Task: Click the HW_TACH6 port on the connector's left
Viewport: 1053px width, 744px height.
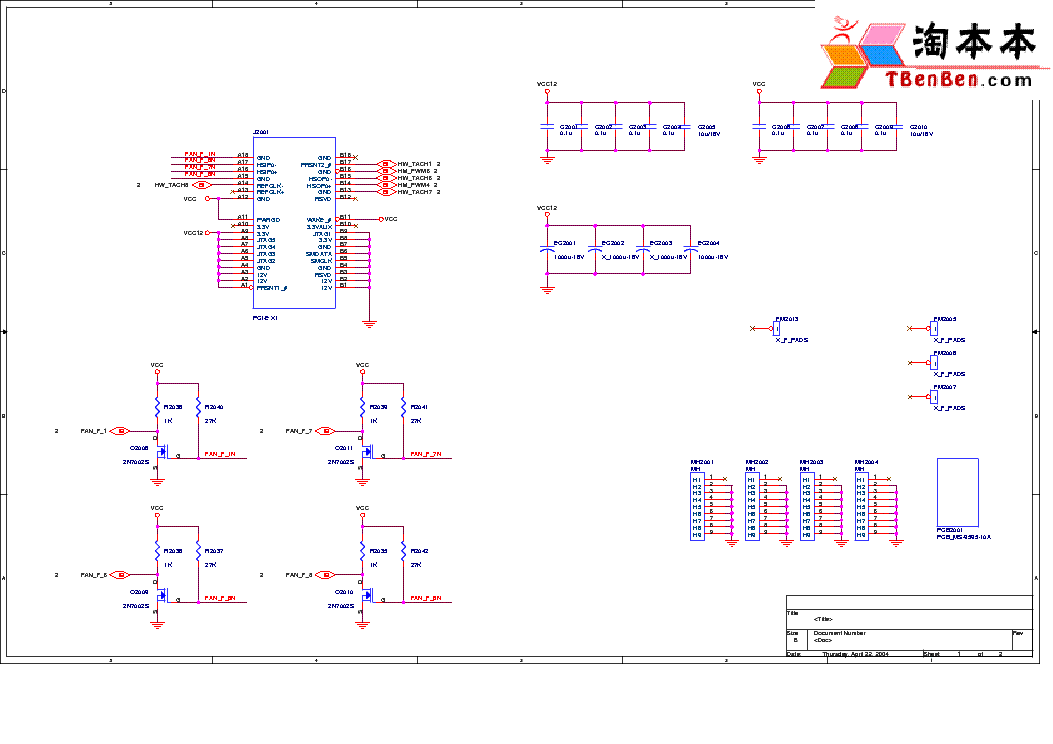Action: pos(201,185)
